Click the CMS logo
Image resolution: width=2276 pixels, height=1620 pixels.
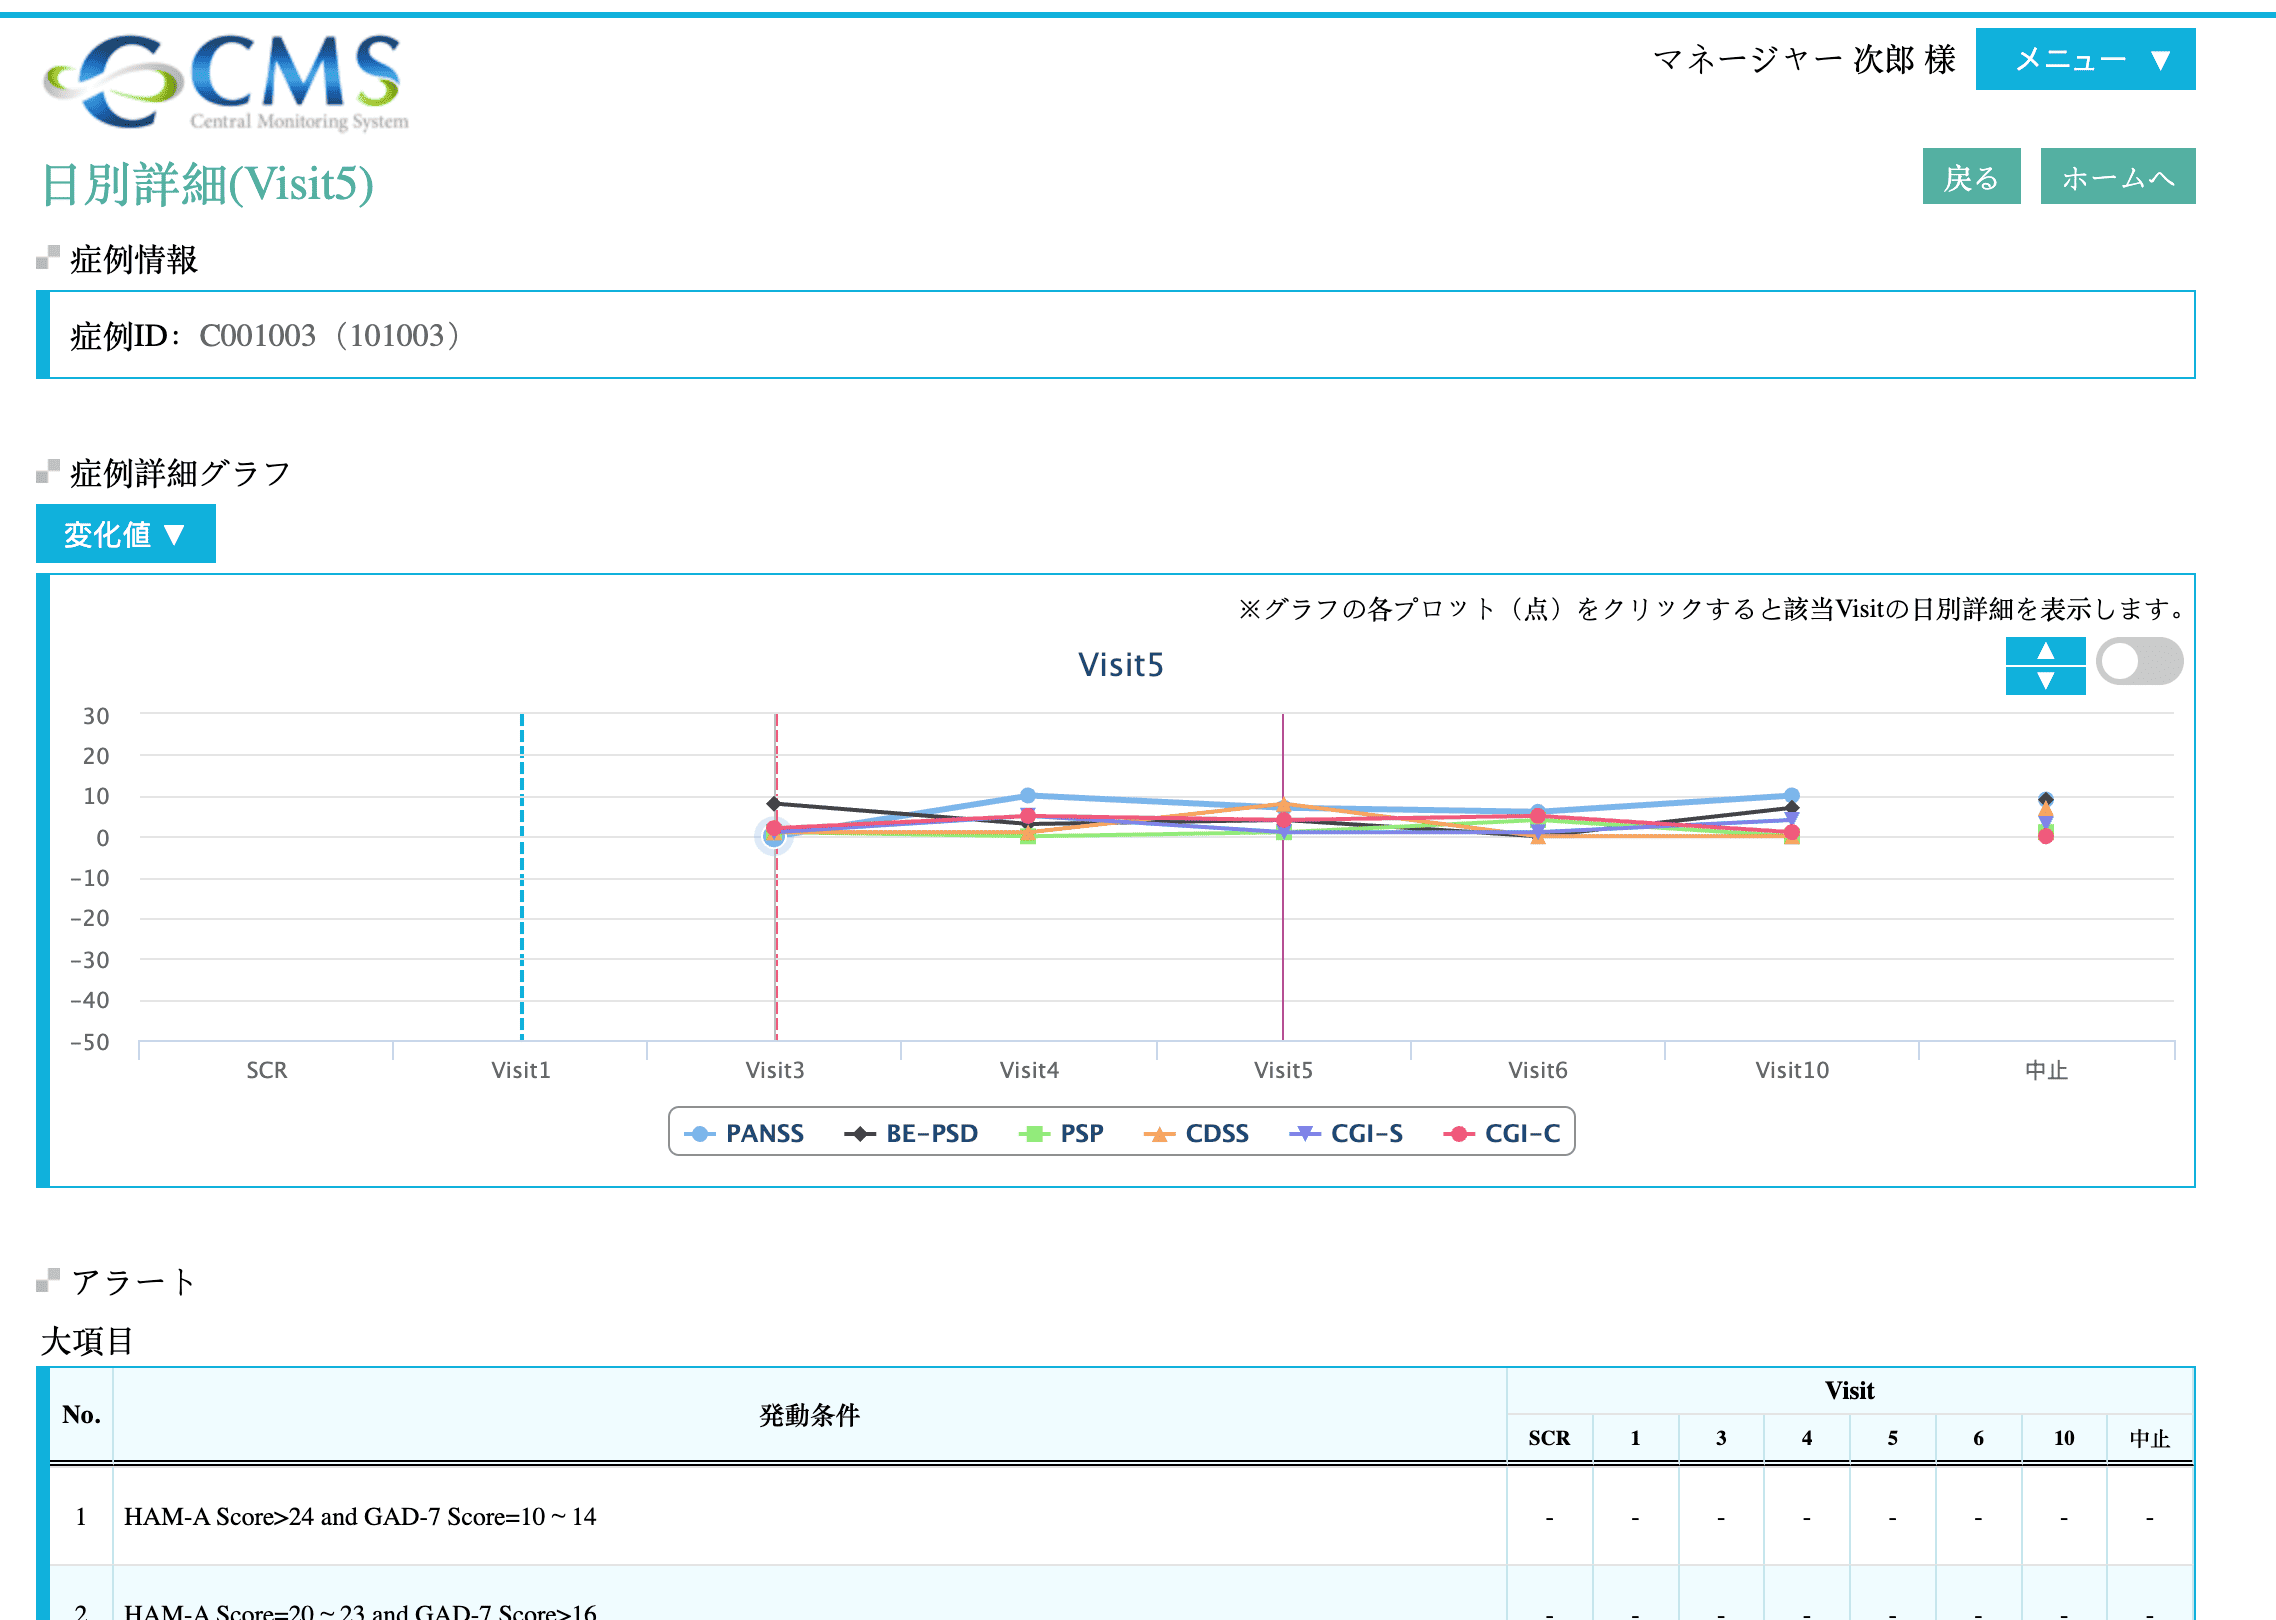click(x=227, y=82)
